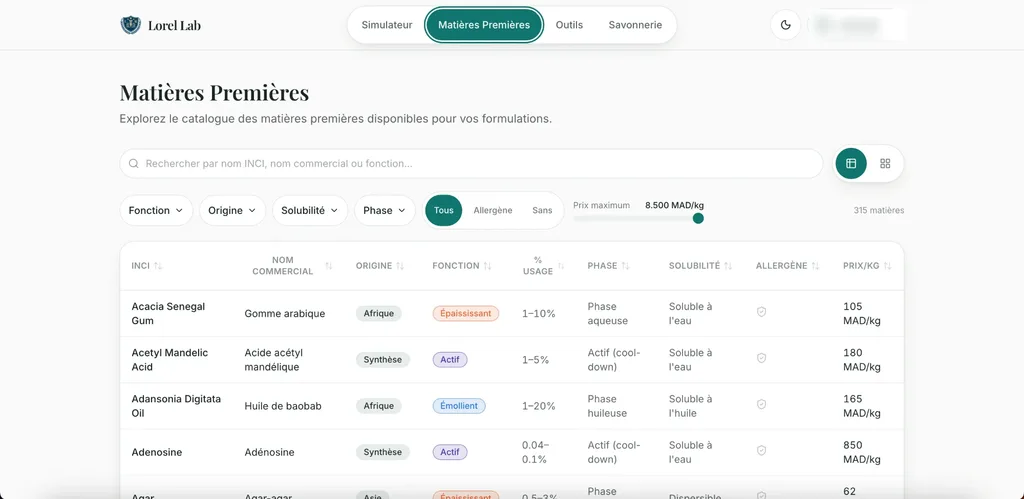Click the Prix maximum slider handle
Viewport: 1024px width, 499px height.
(698, 218)
